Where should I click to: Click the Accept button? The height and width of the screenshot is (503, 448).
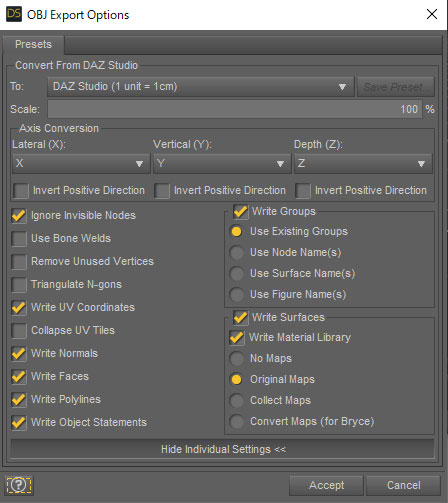point(326,485)
